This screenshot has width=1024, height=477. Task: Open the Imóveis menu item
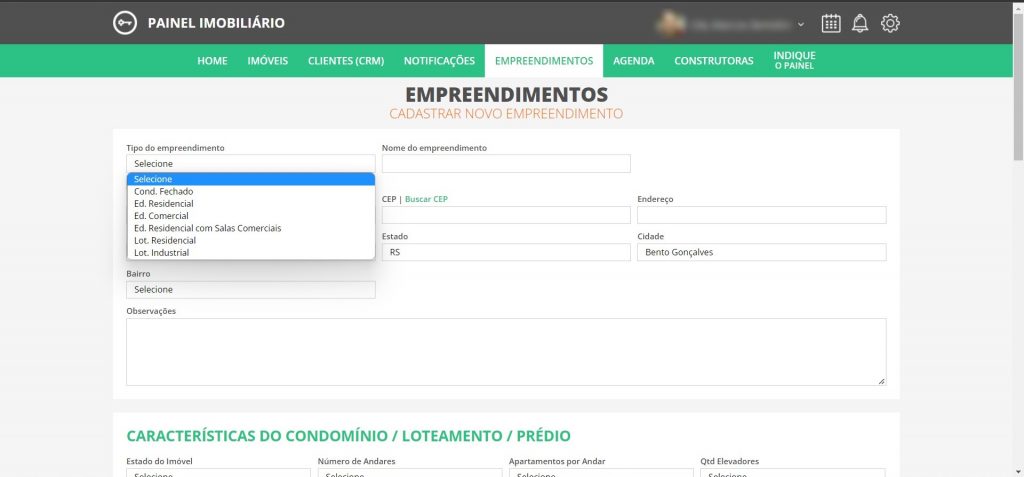(x=267, y=61)
